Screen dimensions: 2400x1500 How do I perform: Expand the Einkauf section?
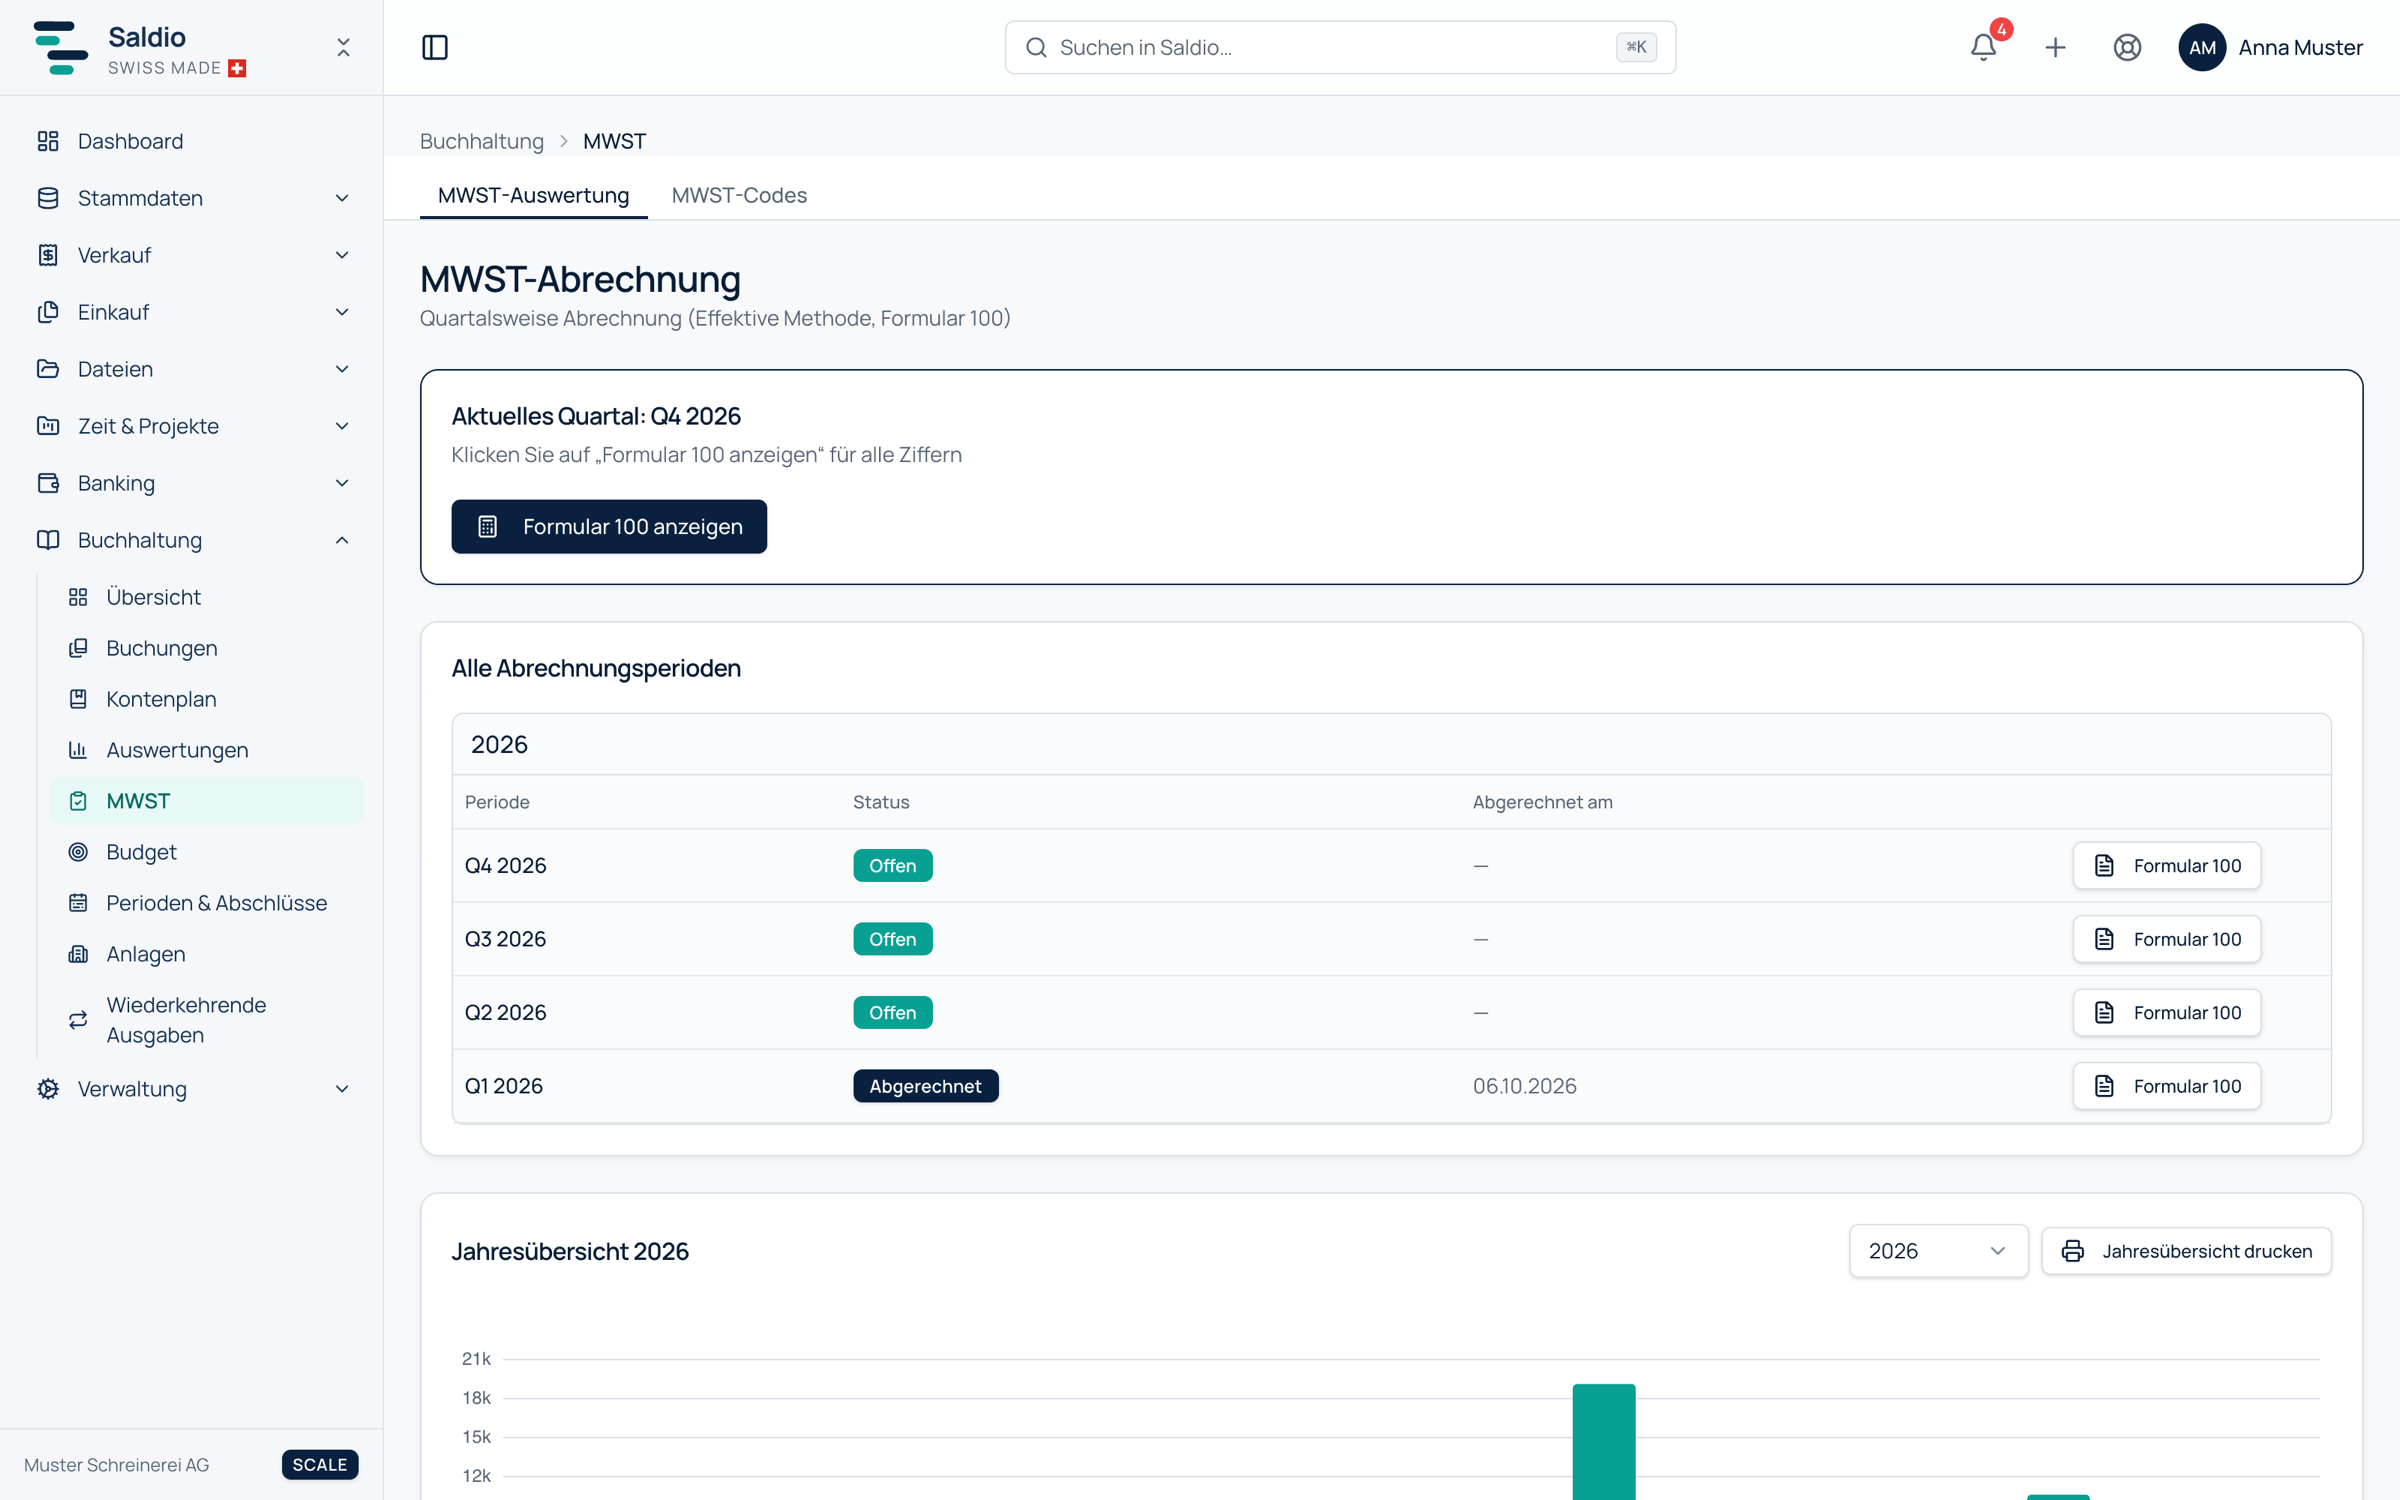[x=192, y=312]
